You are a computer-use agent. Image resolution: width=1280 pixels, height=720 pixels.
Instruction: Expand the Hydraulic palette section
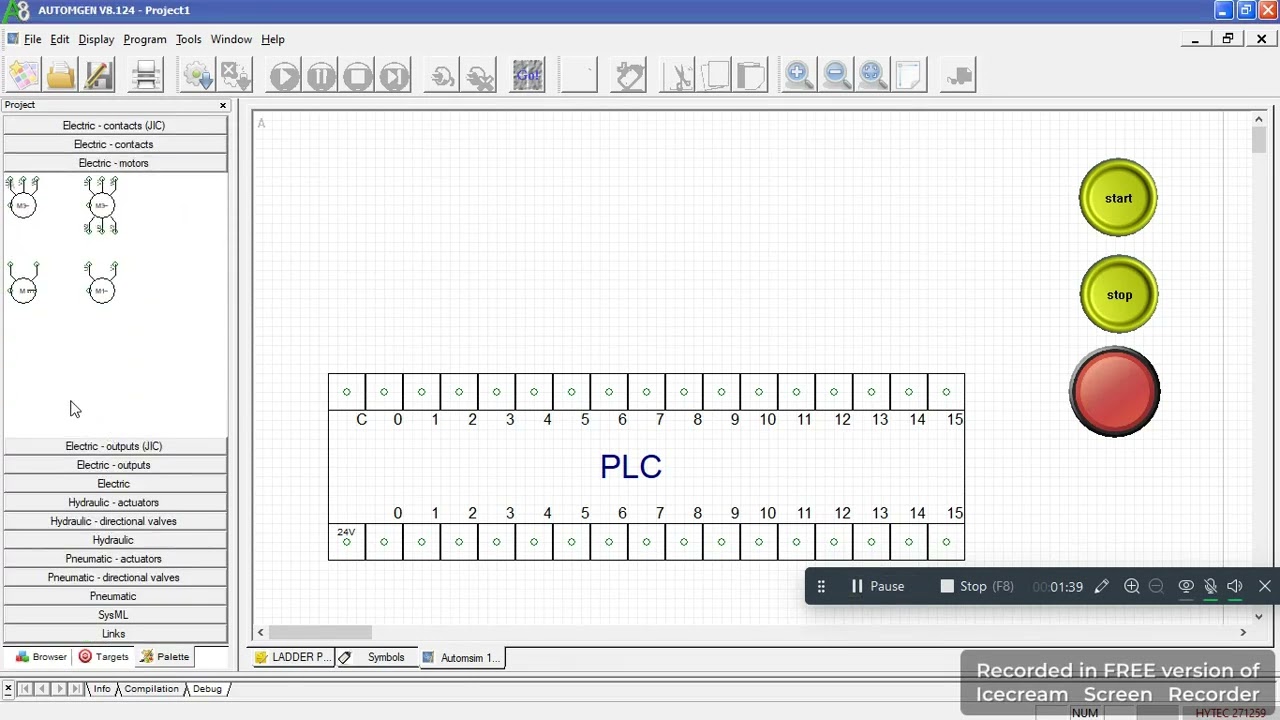114,540
